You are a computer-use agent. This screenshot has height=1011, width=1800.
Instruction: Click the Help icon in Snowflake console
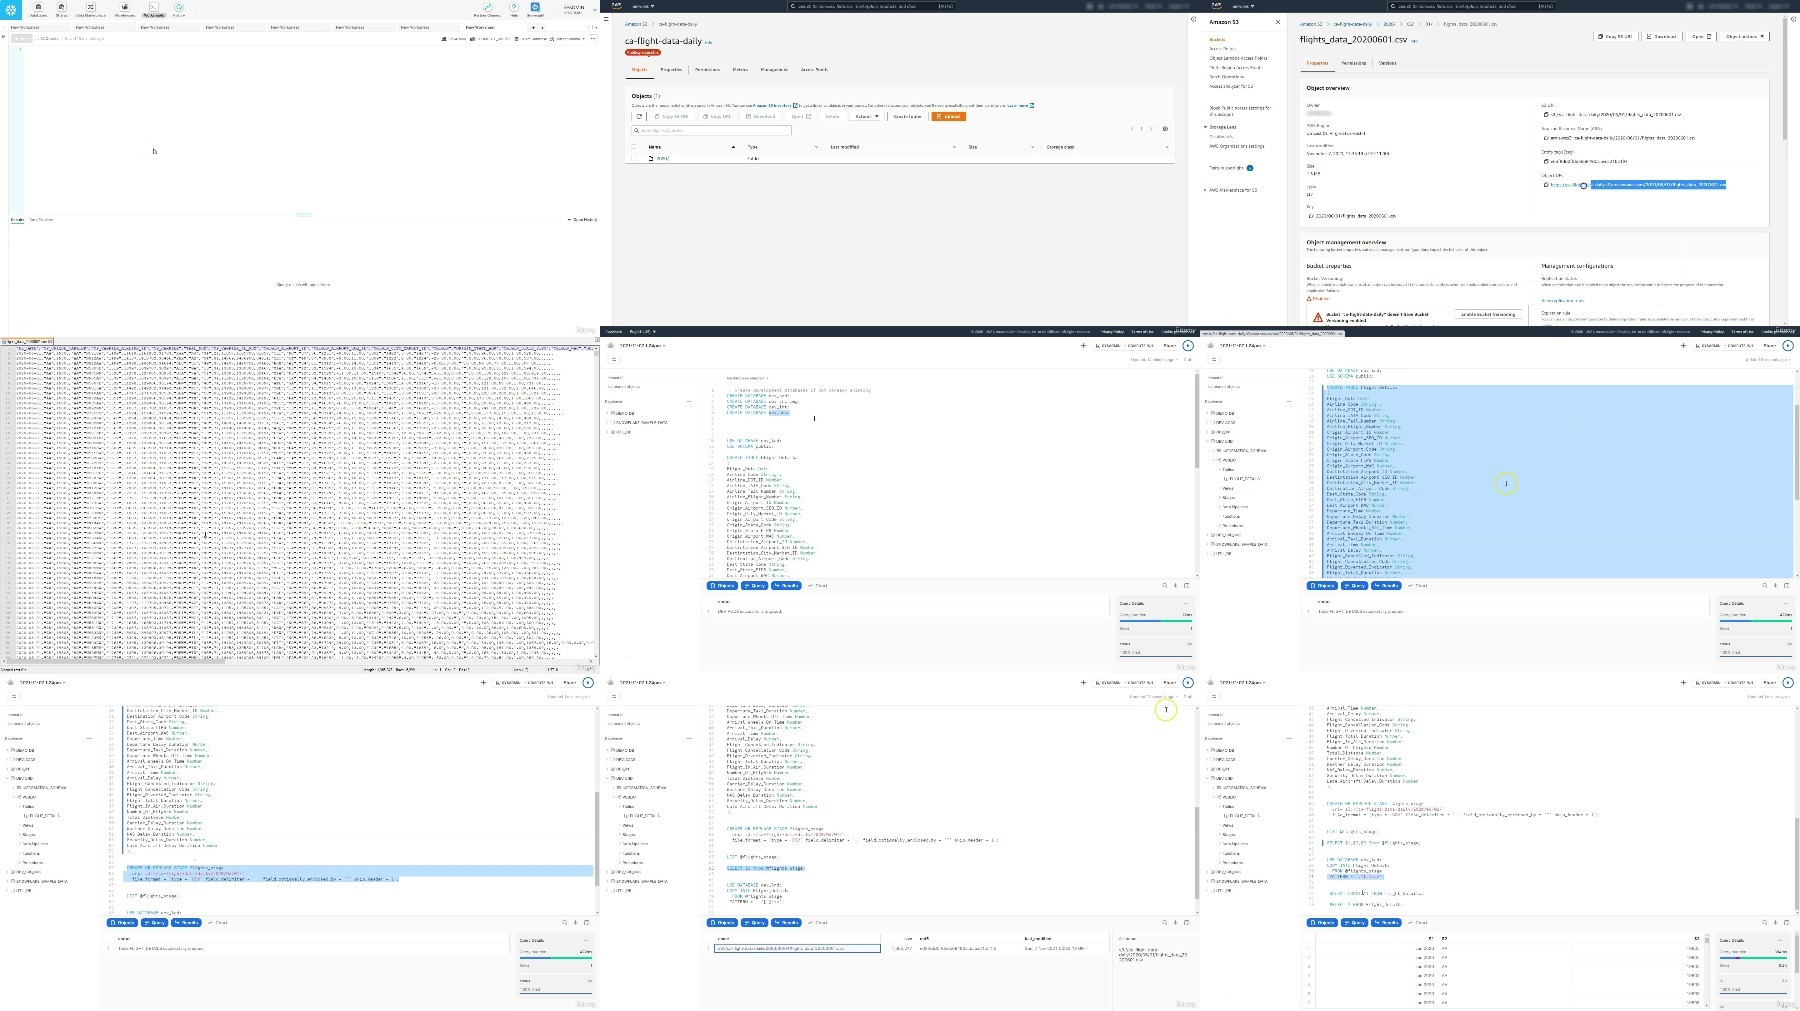[x=514, y=10]
